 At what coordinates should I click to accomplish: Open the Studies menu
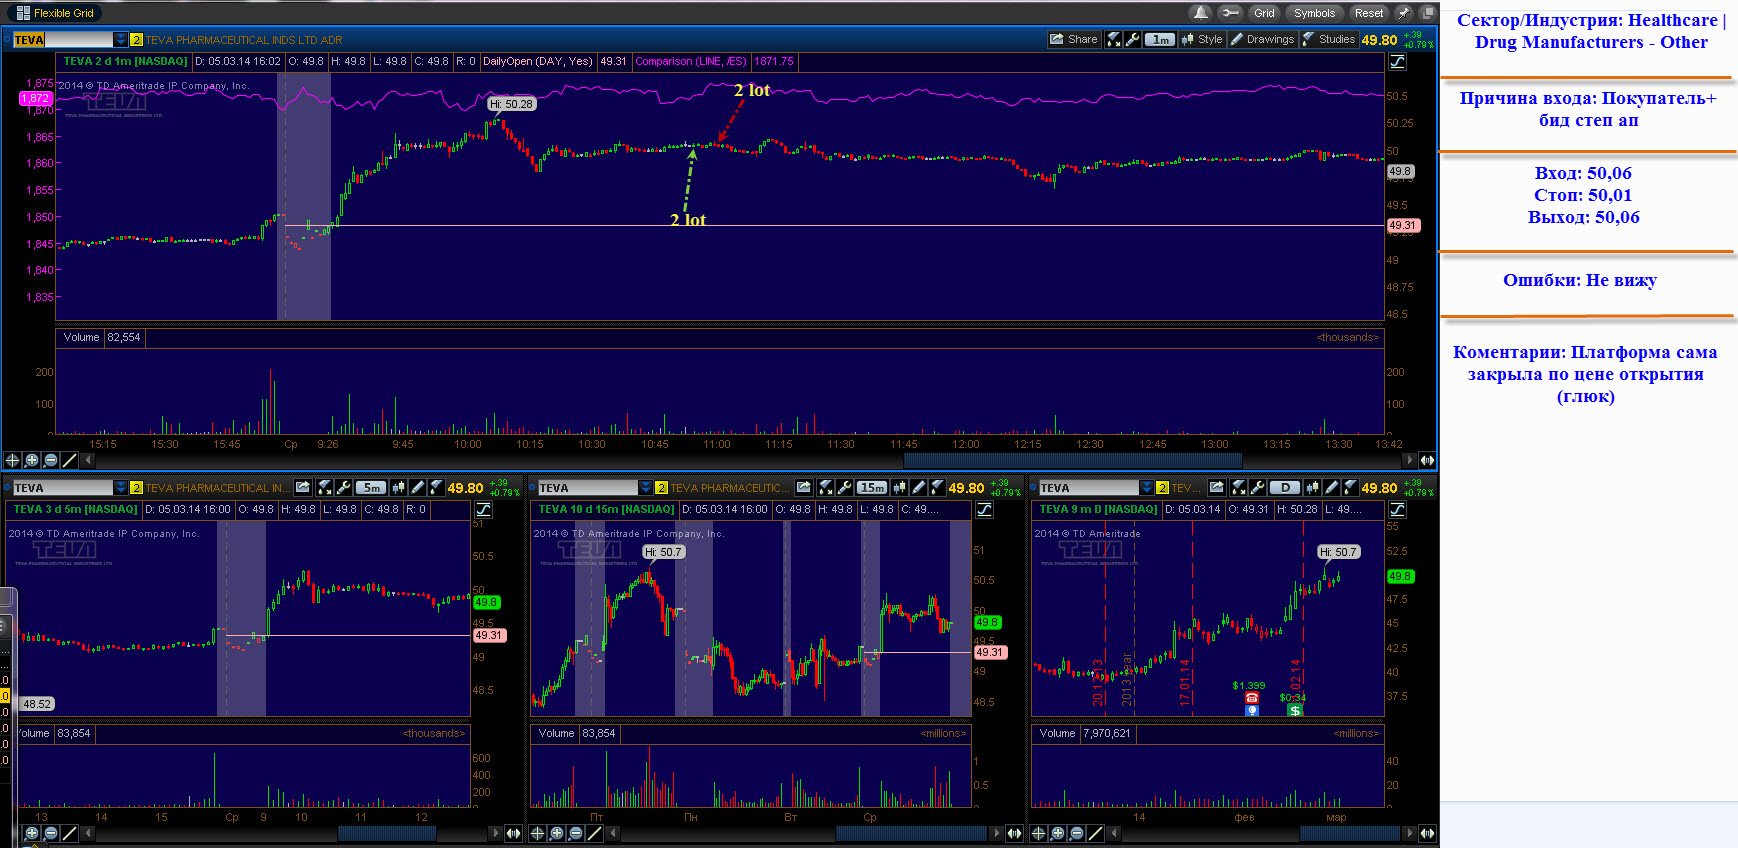(x=1329, y=40)
